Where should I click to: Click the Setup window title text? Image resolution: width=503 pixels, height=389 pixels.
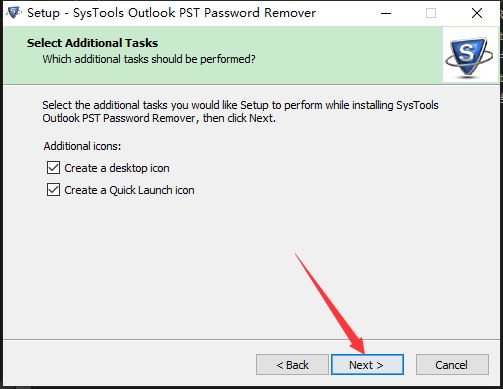point(171,13)
